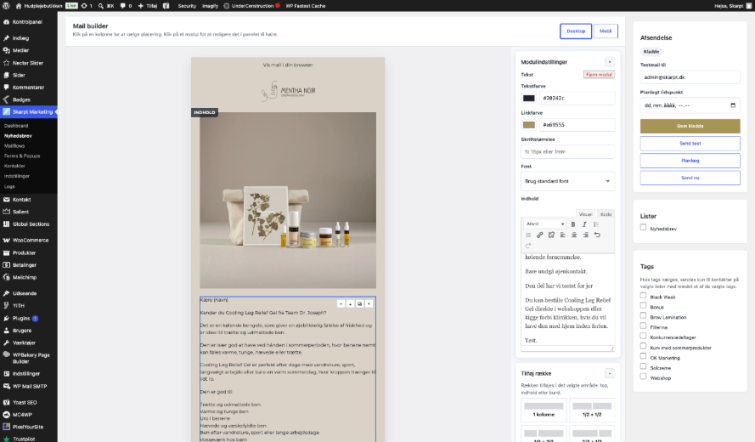This screenshot has width=755, height=442.
Task: Tick the Nyhedsbrev list checkbox
Action: coord(643,227)
